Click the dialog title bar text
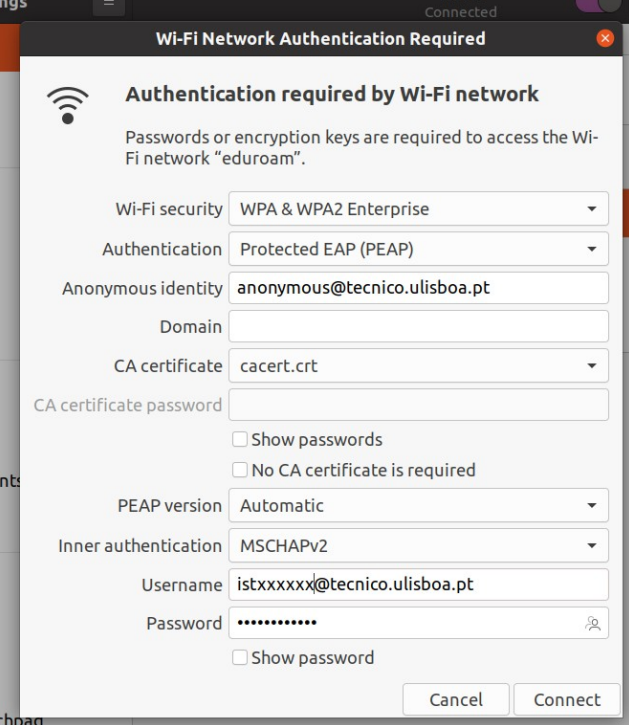 point(321,39)
